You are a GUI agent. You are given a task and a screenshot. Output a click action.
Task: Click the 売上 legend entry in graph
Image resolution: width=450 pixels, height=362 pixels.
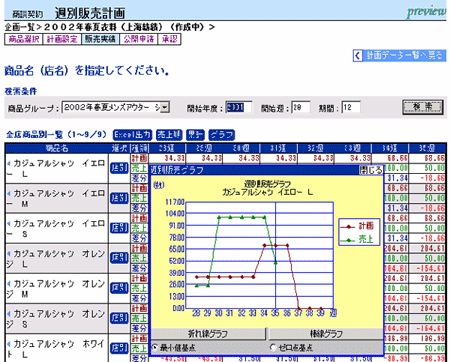[x=357, y=239]
